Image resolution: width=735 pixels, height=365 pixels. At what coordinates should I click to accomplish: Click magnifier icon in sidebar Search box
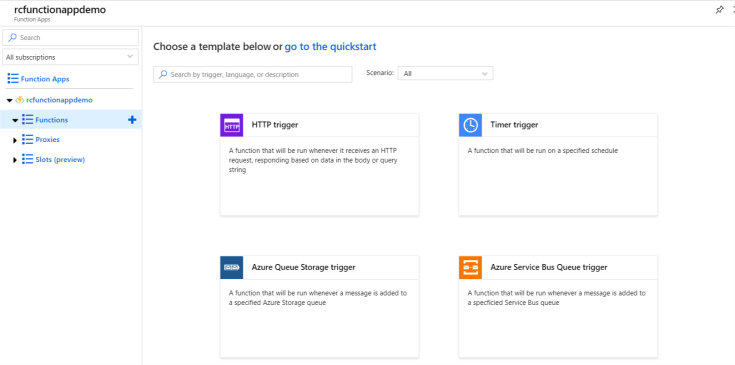click(13, 37)
